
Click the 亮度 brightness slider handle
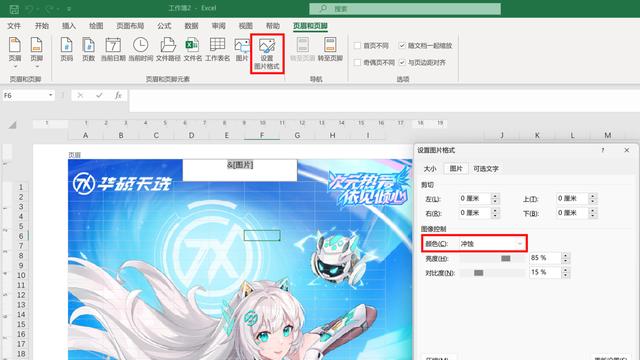coord(506,258)
